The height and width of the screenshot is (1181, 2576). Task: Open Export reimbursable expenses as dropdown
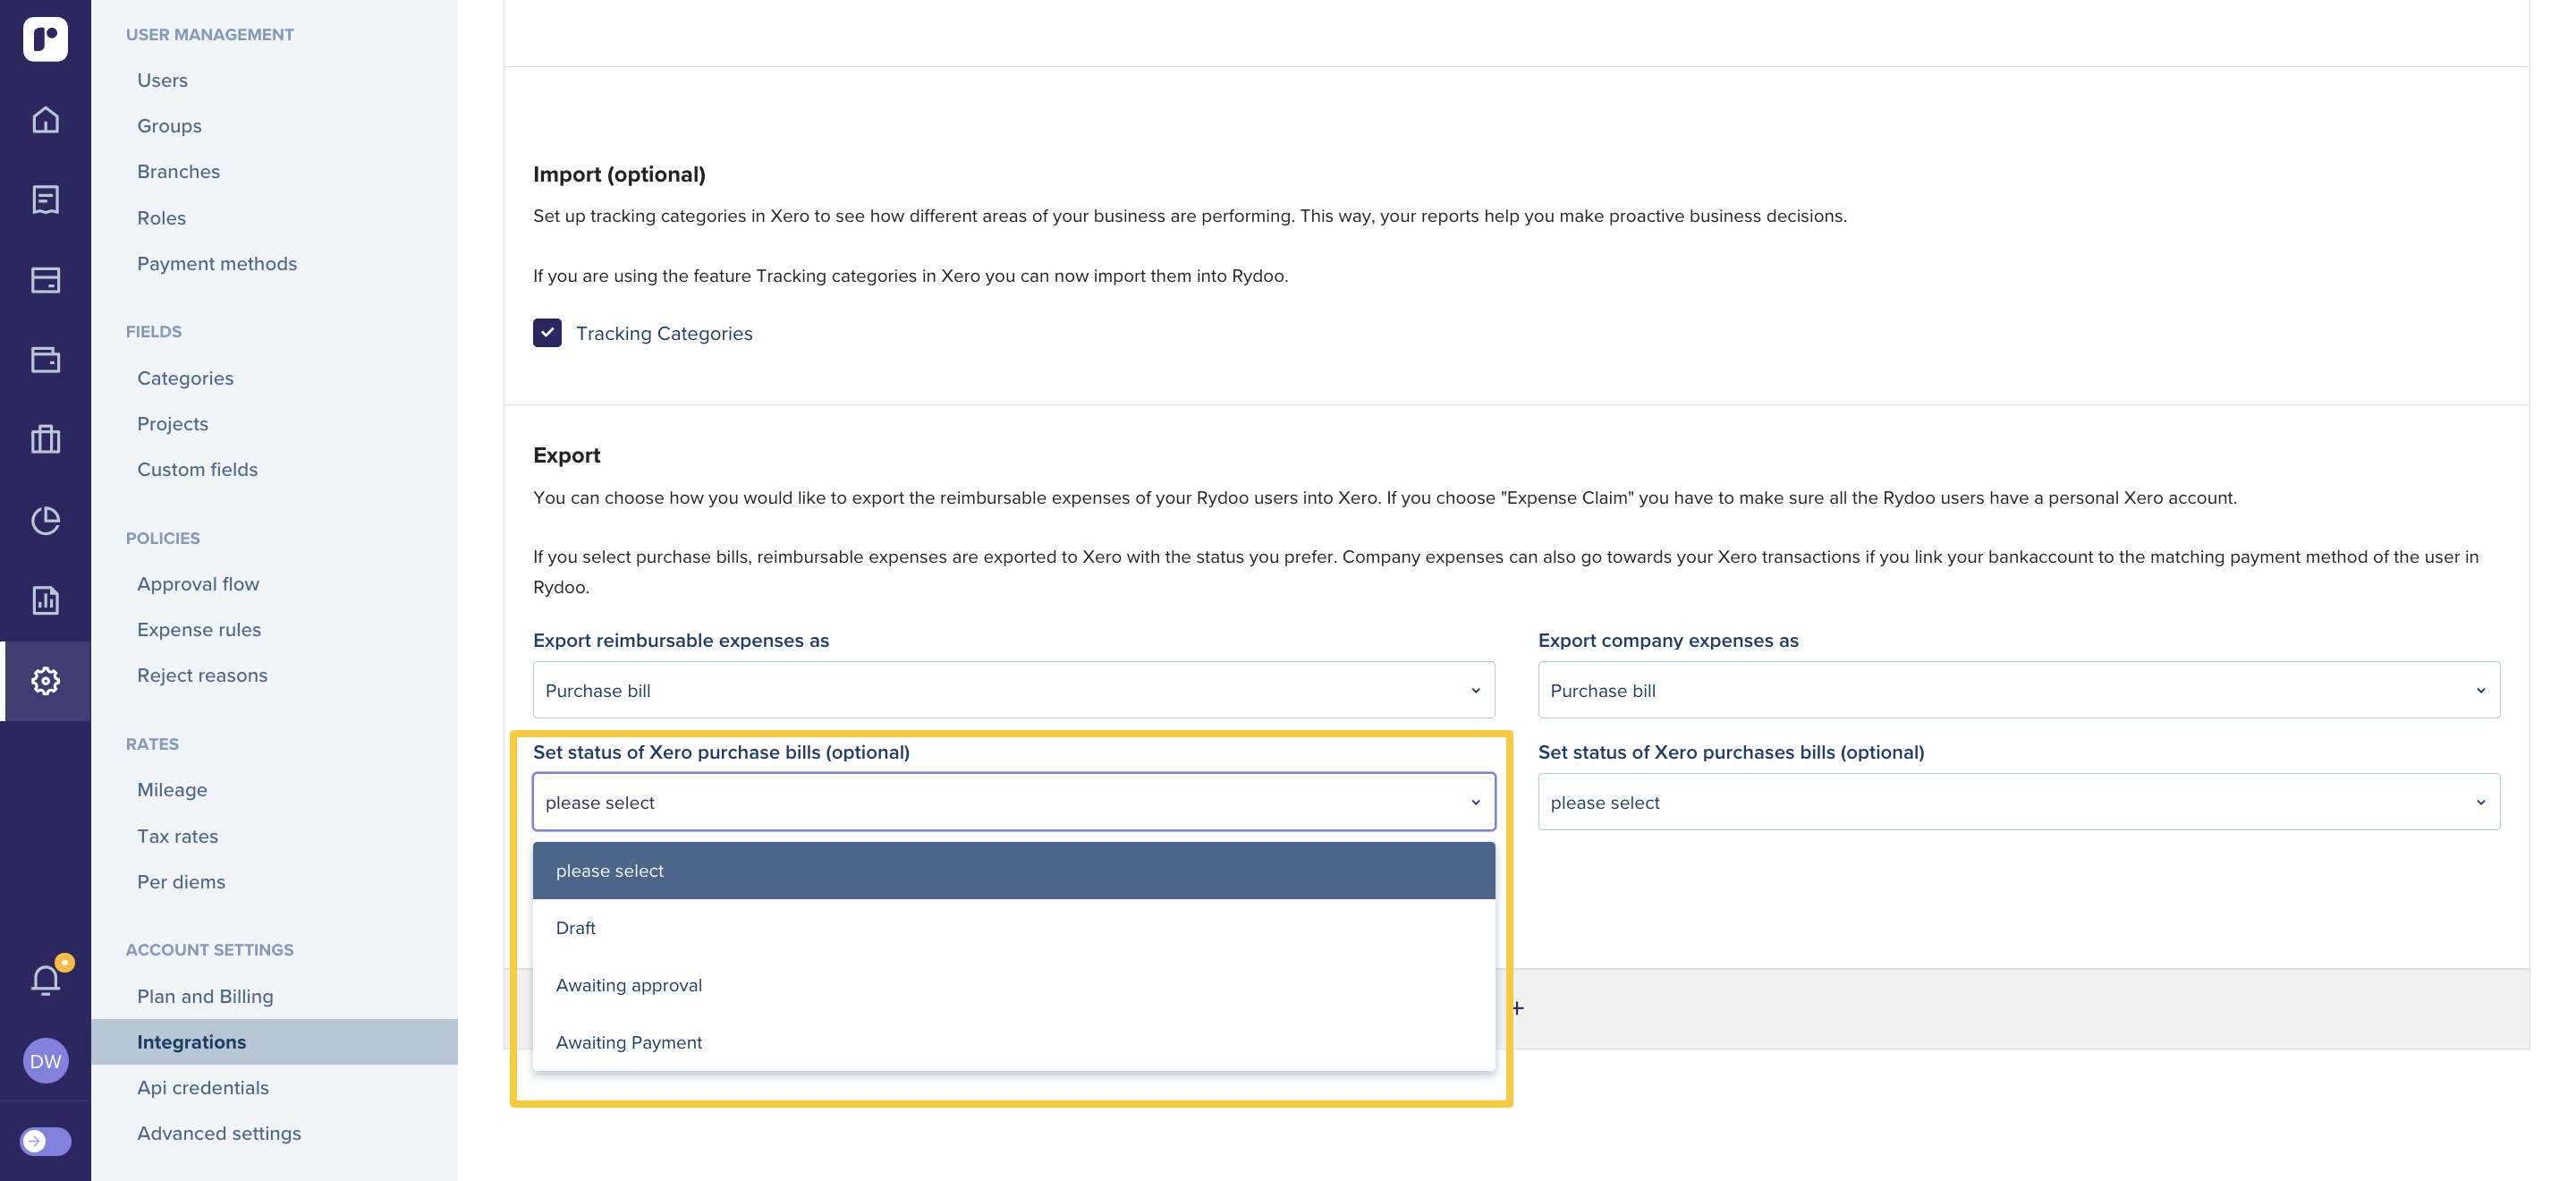point(1014,690)
